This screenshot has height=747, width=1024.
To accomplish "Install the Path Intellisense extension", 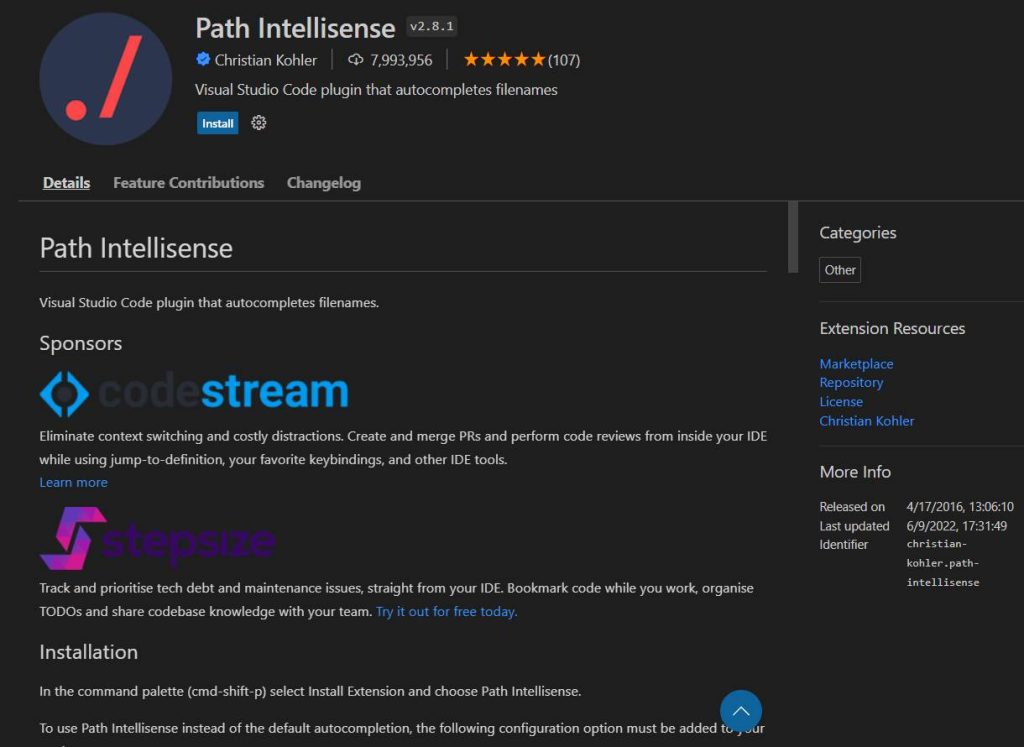I will pyautogui.click(x=217, y=123).
